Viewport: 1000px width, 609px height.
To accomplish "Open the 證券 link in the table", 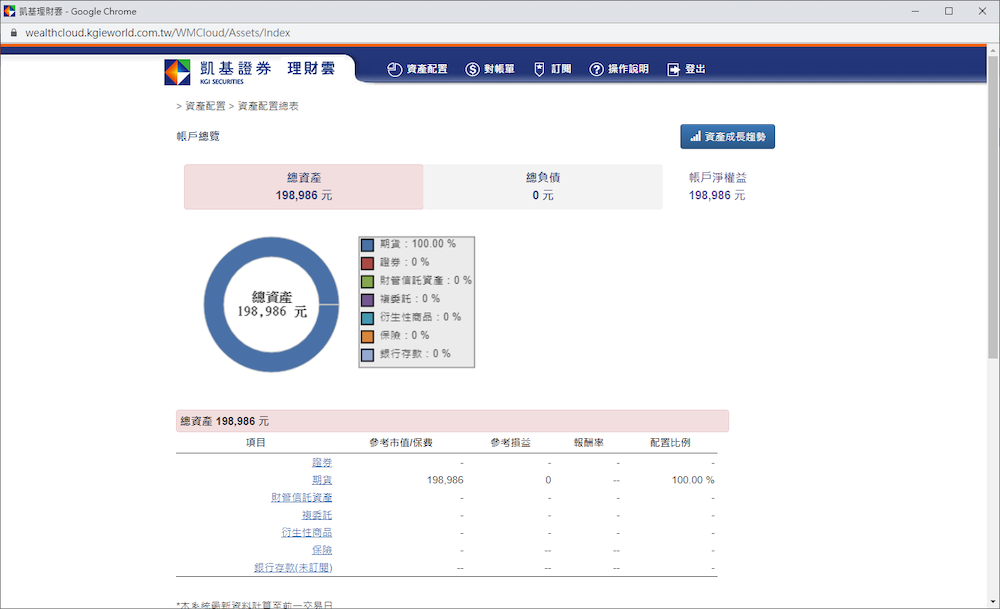I will click(x=322, y=462).
